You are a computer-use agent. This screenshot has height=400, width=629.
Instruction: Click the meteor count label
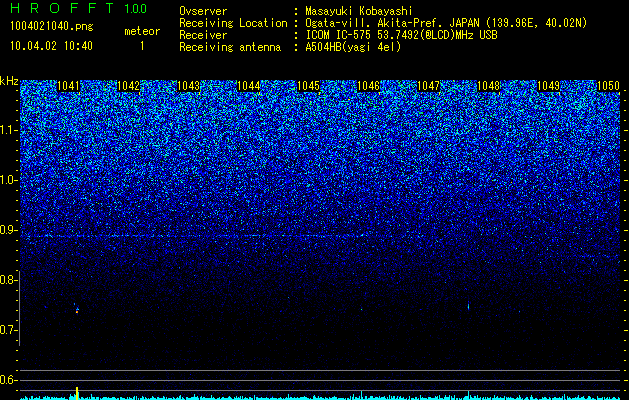(142, 31)
